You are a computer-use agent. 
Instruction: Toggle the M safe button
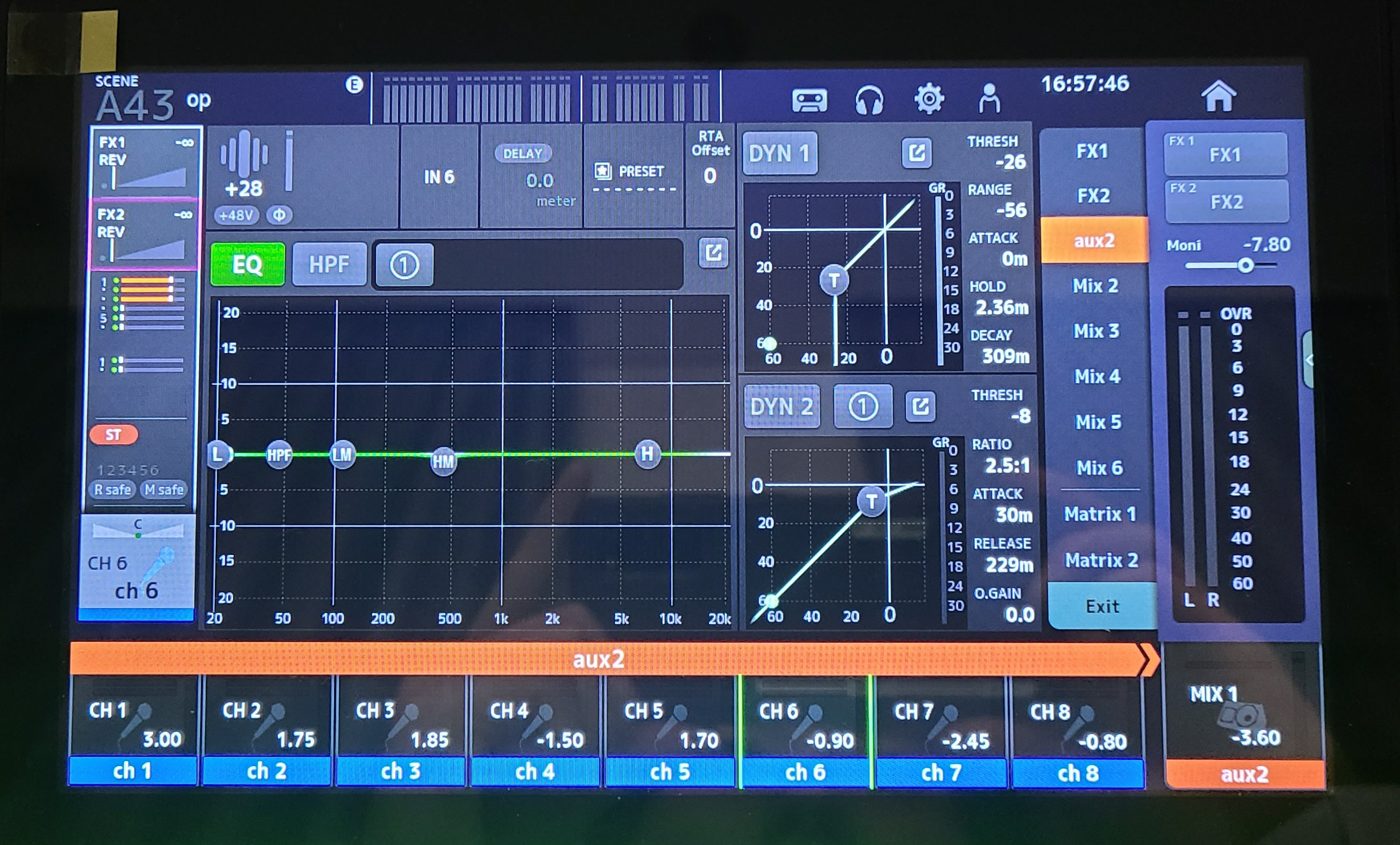[x=162, y=490]
